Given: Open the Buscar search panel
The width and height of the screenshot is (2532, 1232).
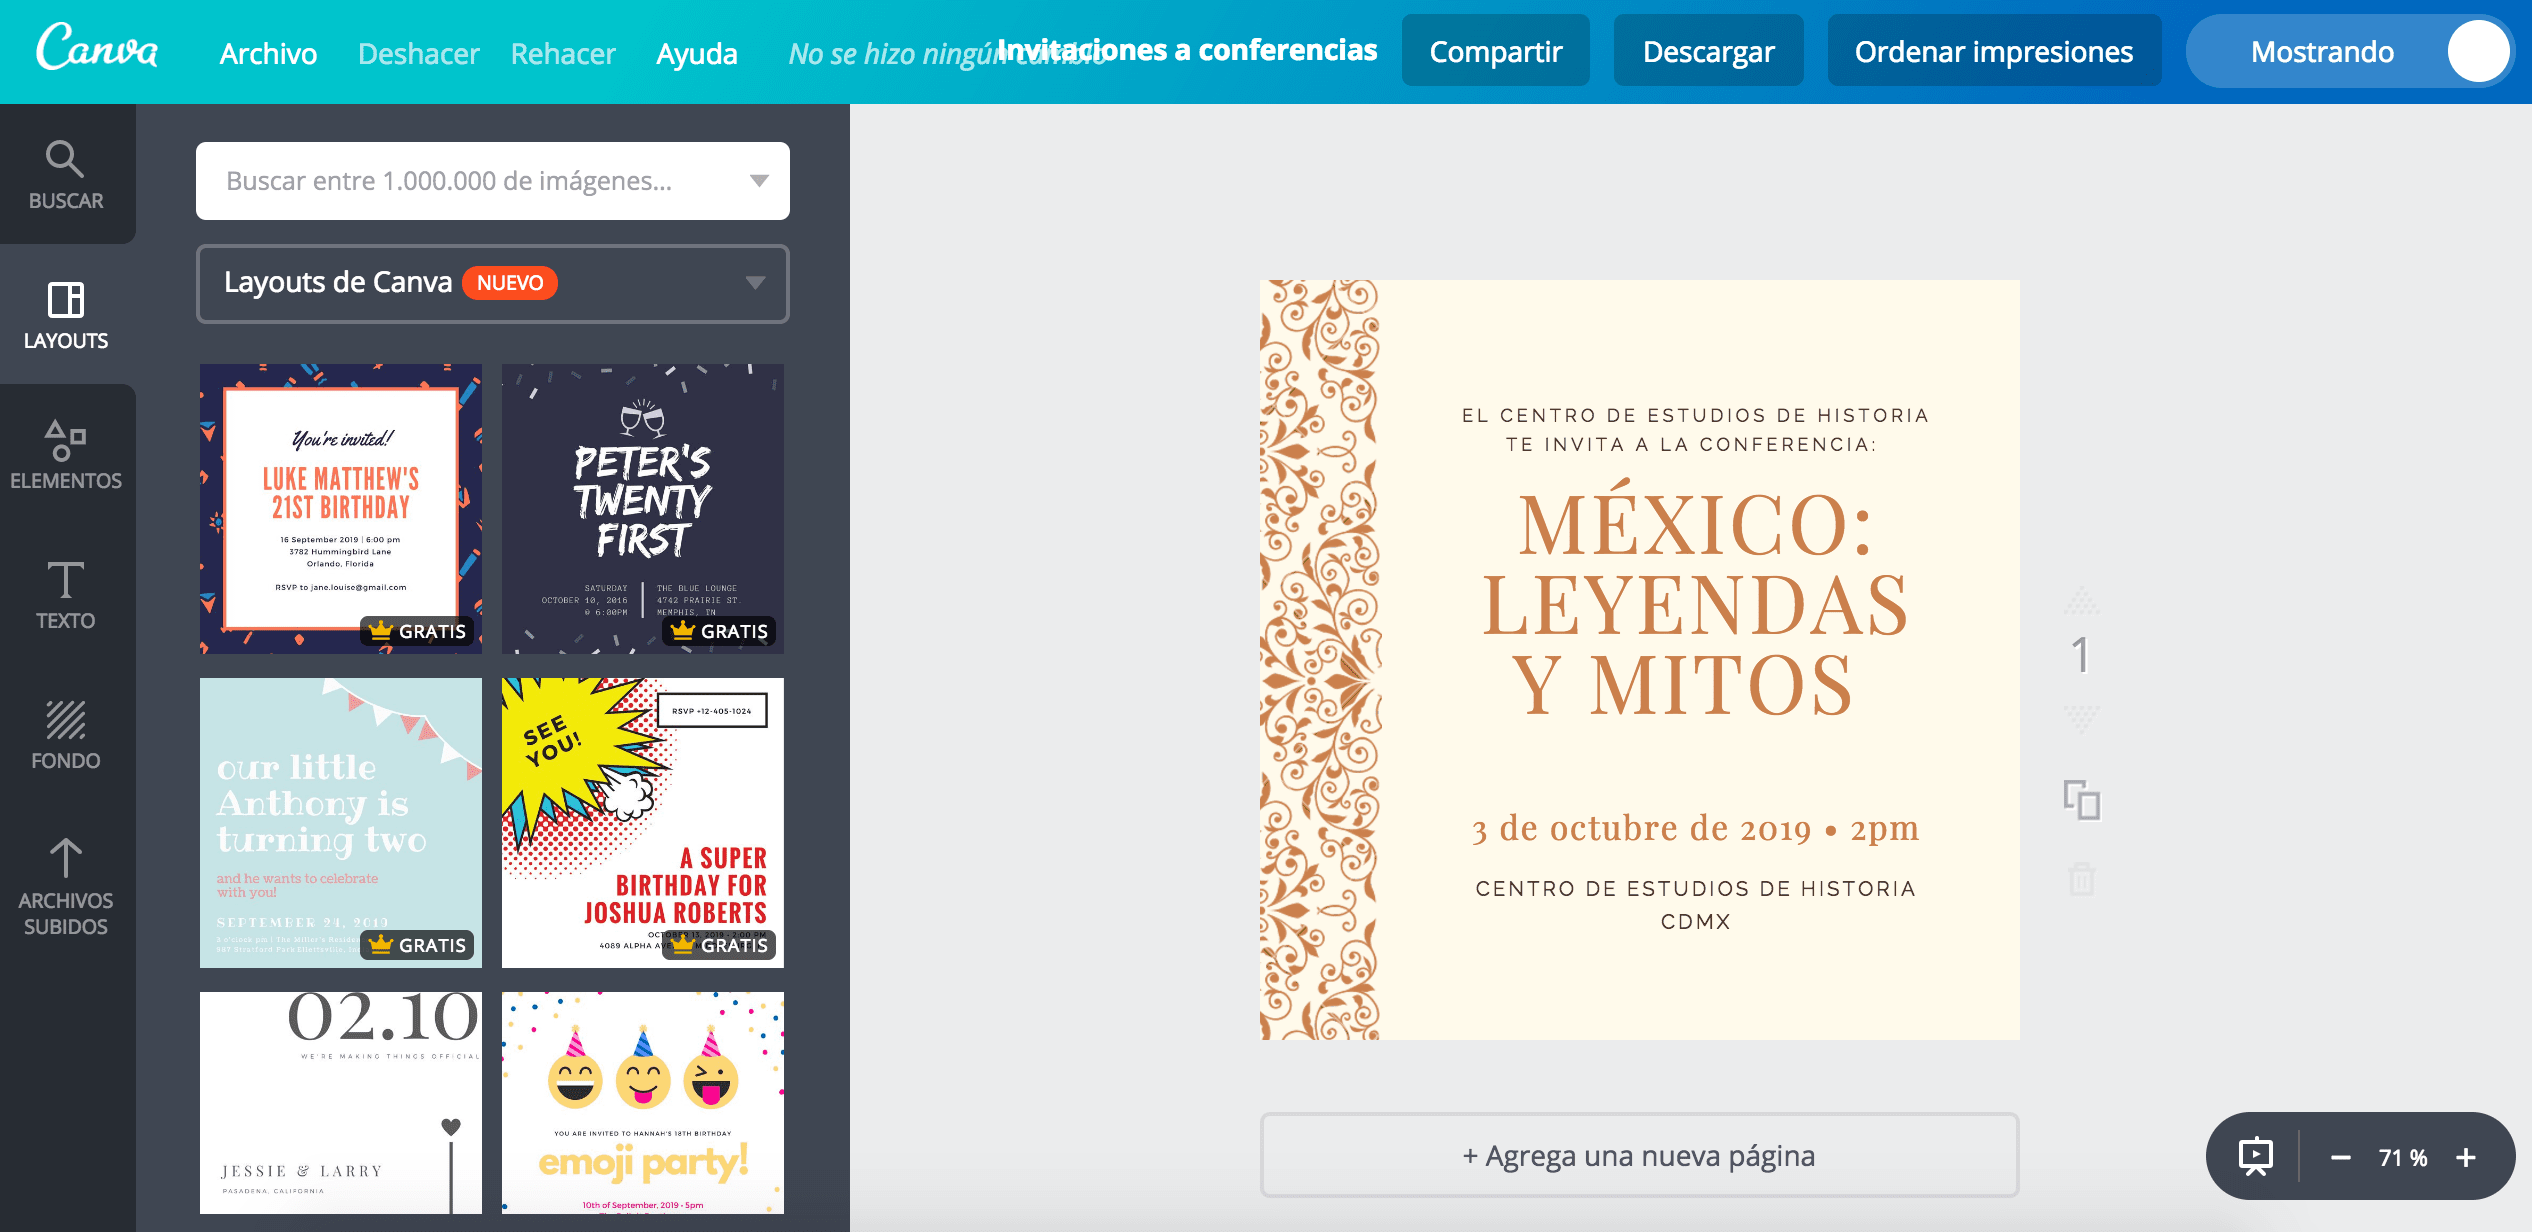Looking at the screenshot, I should click(66, 174).
